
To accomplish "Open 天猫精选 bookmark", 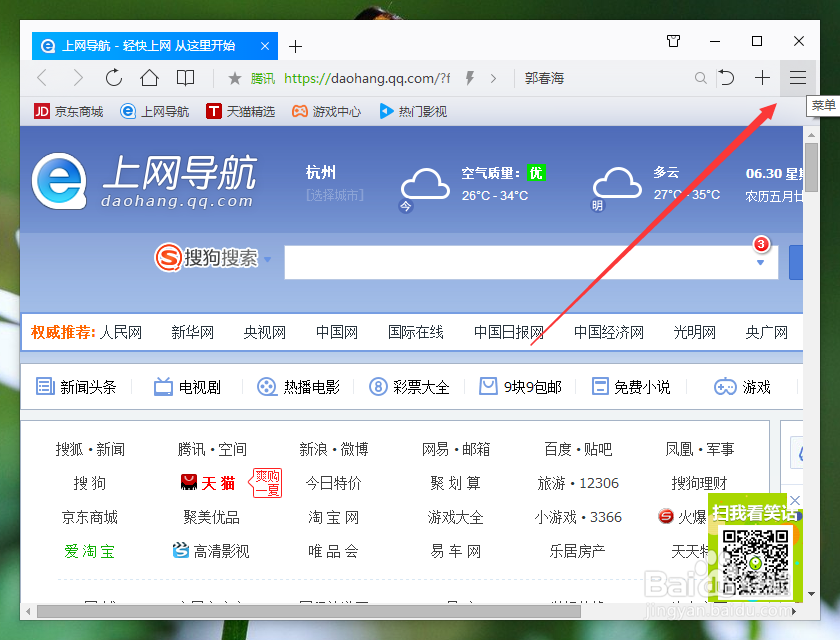I will pyautogui.click(x=241, y=111).
